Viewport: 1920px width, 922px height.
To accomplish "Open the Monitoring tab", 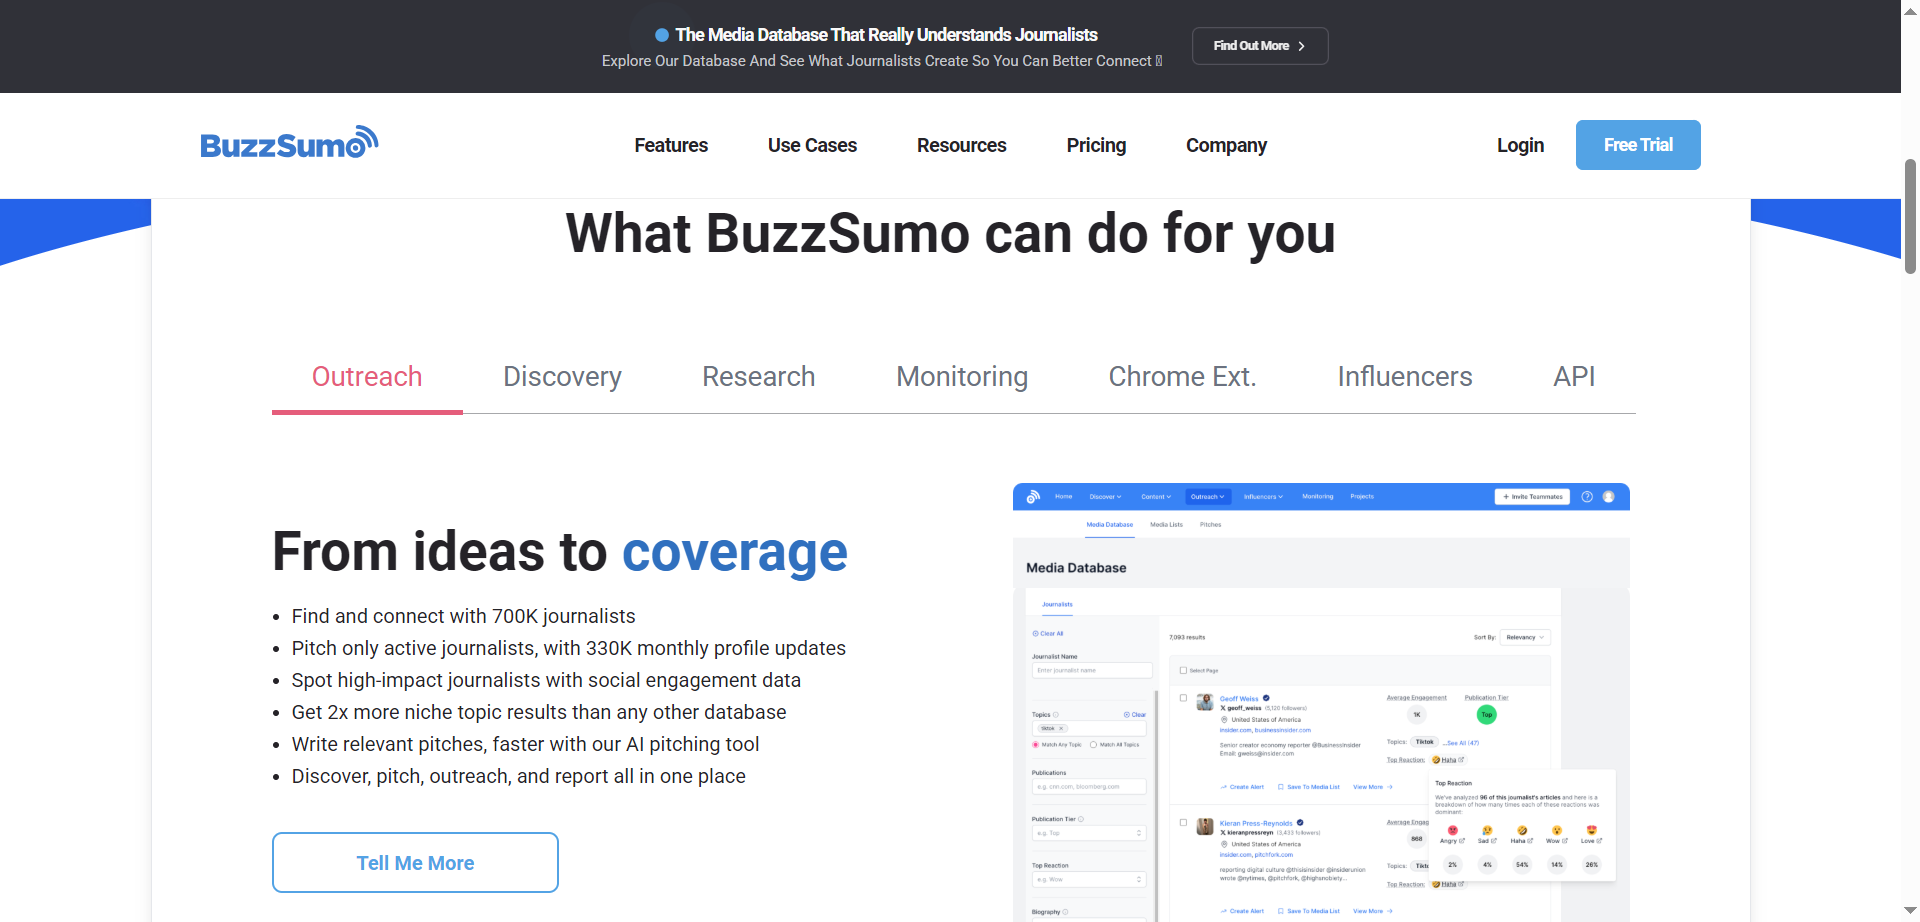I will [962, 377].
